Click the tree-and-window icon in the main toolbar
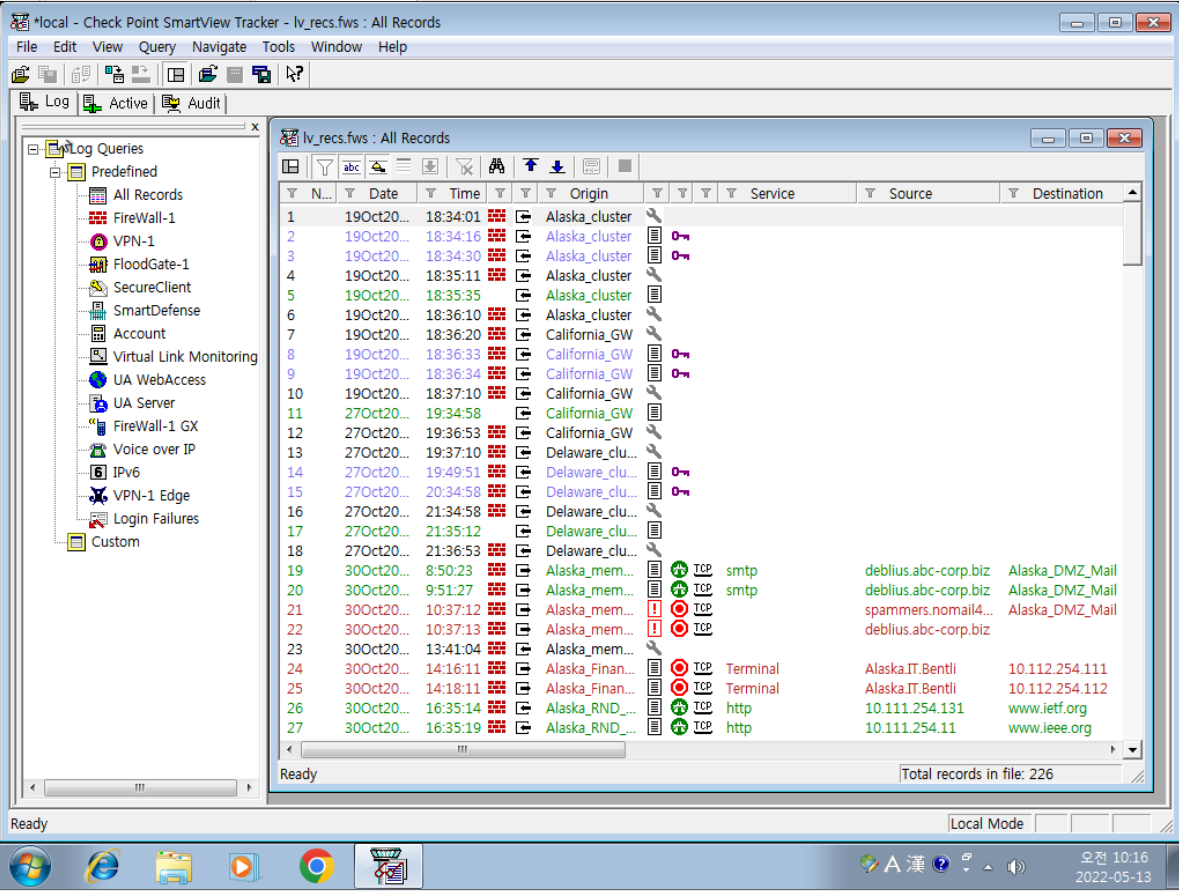This screenshot has height=891, width=1179. (x=114, y=74)
